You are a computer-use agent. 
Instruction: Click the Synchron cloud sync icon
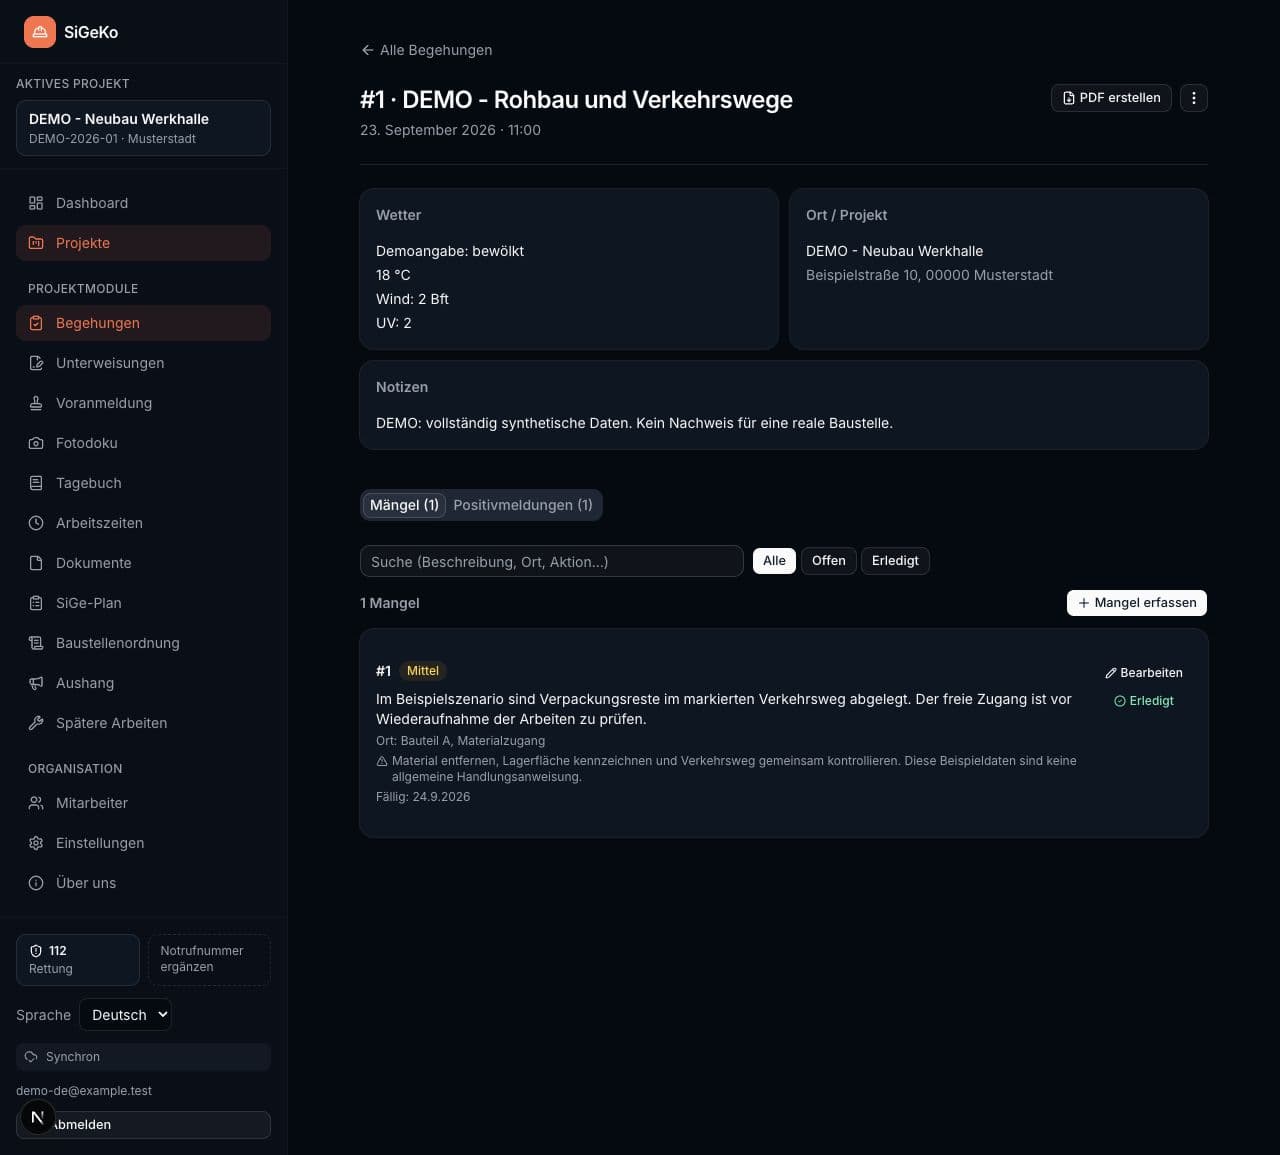point(31,1057)
